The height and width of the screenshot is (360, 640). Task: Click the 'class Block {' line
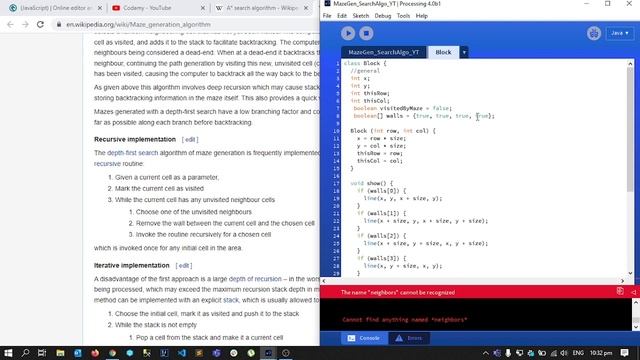365,63
